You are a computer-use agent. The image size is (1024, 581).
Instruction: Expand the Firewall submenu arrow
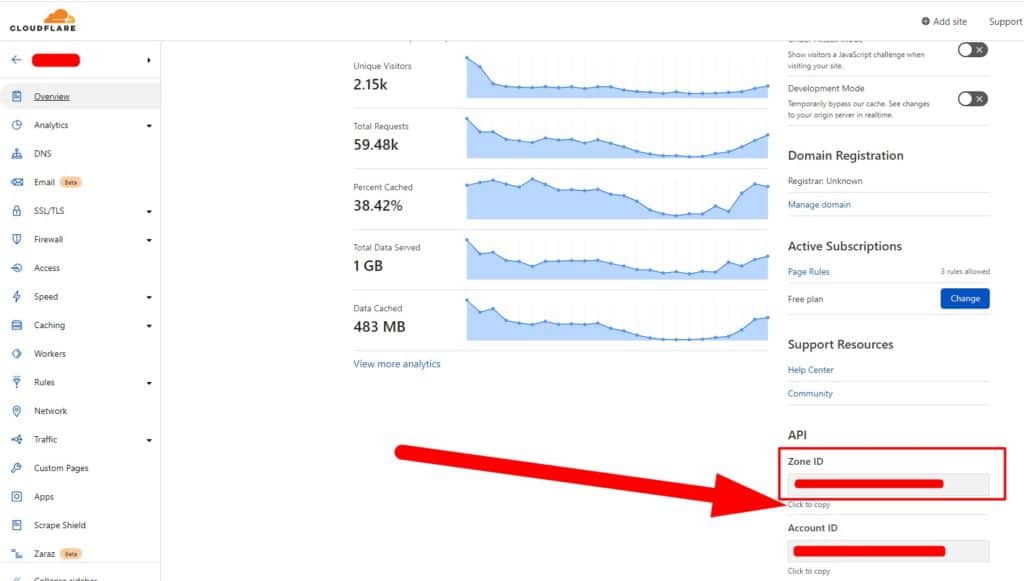tap(149, 240)
